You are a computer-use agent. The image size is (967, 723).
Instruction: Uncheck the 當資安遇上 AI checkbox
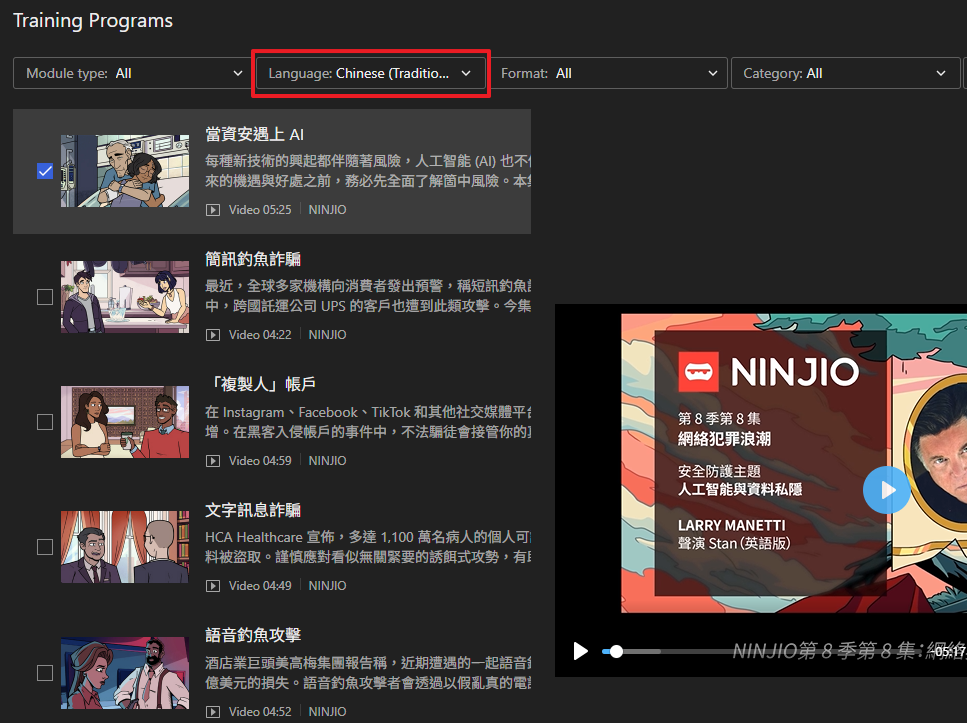[x=45, y=171]
